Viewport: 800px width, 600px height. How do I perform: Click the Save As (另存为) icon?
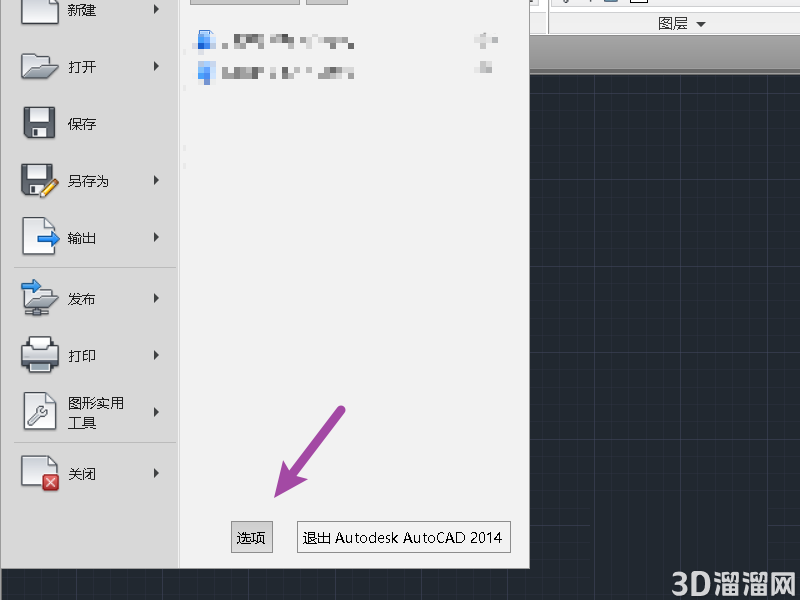coord(39,180)
